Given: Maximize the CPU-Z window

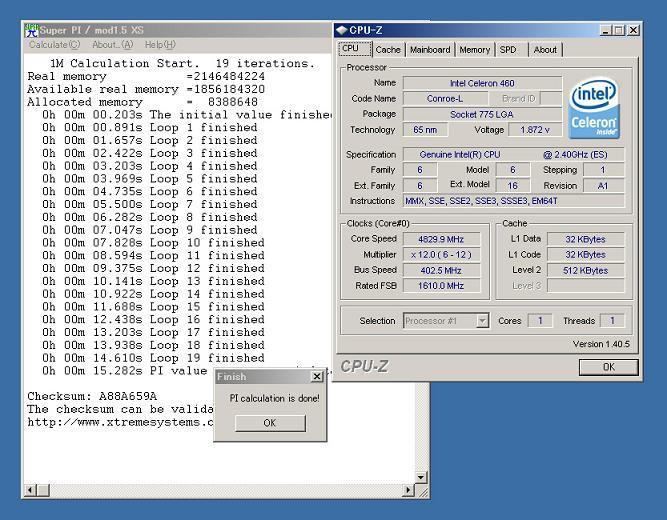Looking at the screenshot, I should pos(619,30).
